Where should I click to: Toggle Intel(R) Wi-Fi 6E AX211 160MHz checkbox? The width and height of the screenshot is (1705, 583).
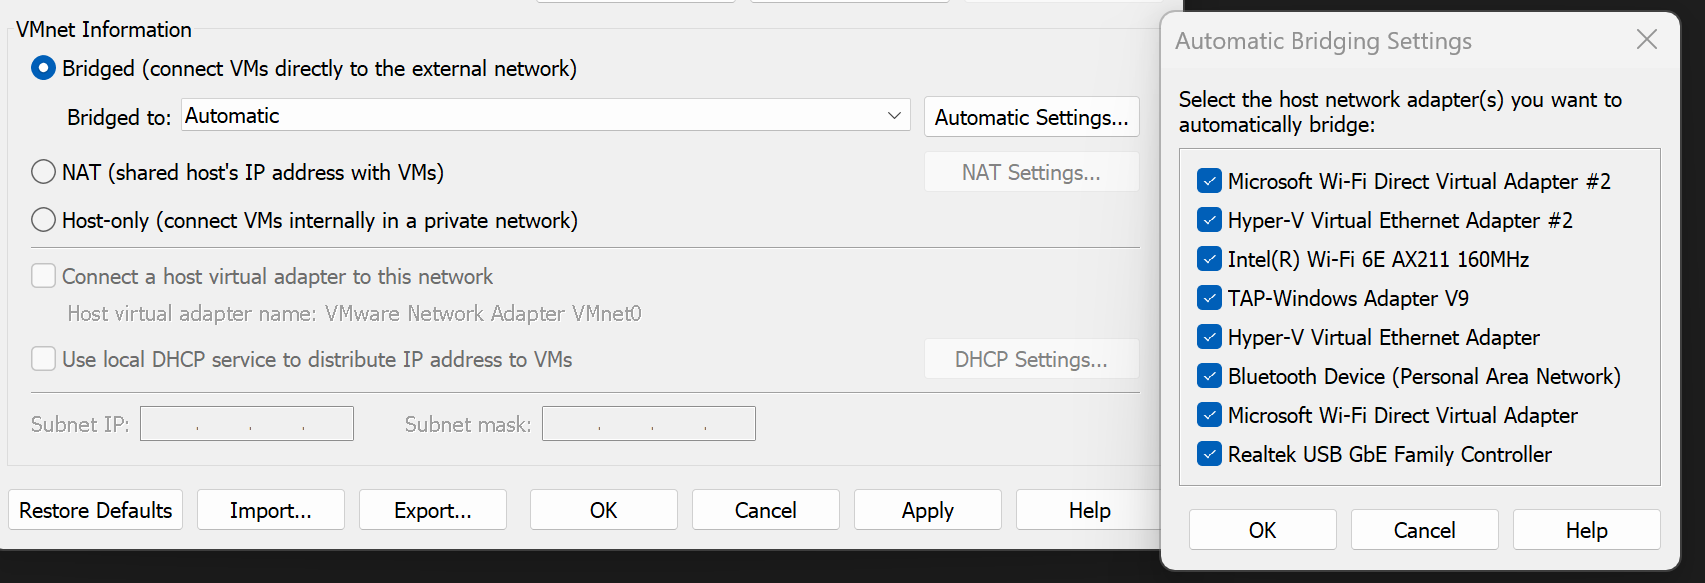point(1209,259)
